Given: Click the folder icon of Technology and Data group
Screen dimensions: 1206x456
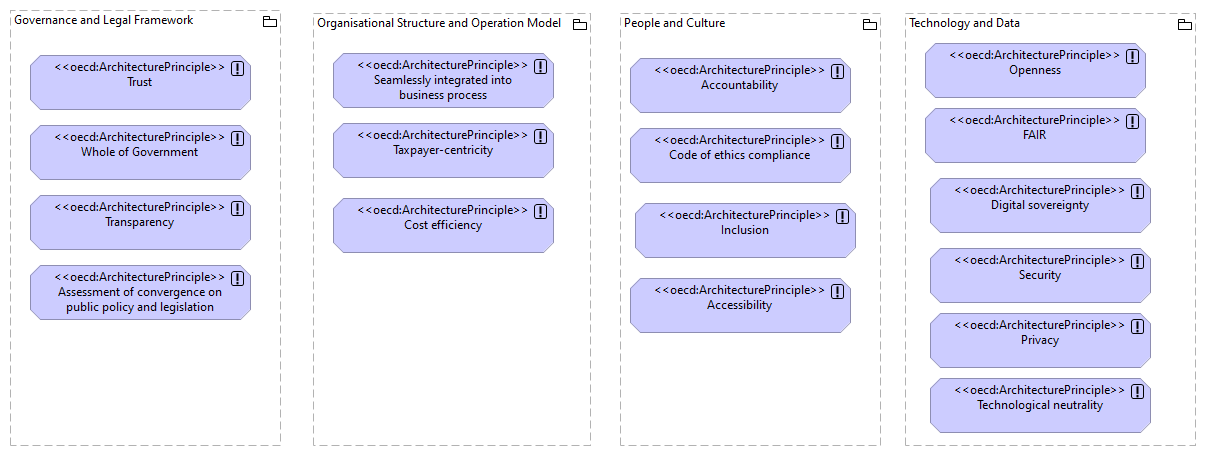Looking at the screenshot, I should coord(1184,25).
